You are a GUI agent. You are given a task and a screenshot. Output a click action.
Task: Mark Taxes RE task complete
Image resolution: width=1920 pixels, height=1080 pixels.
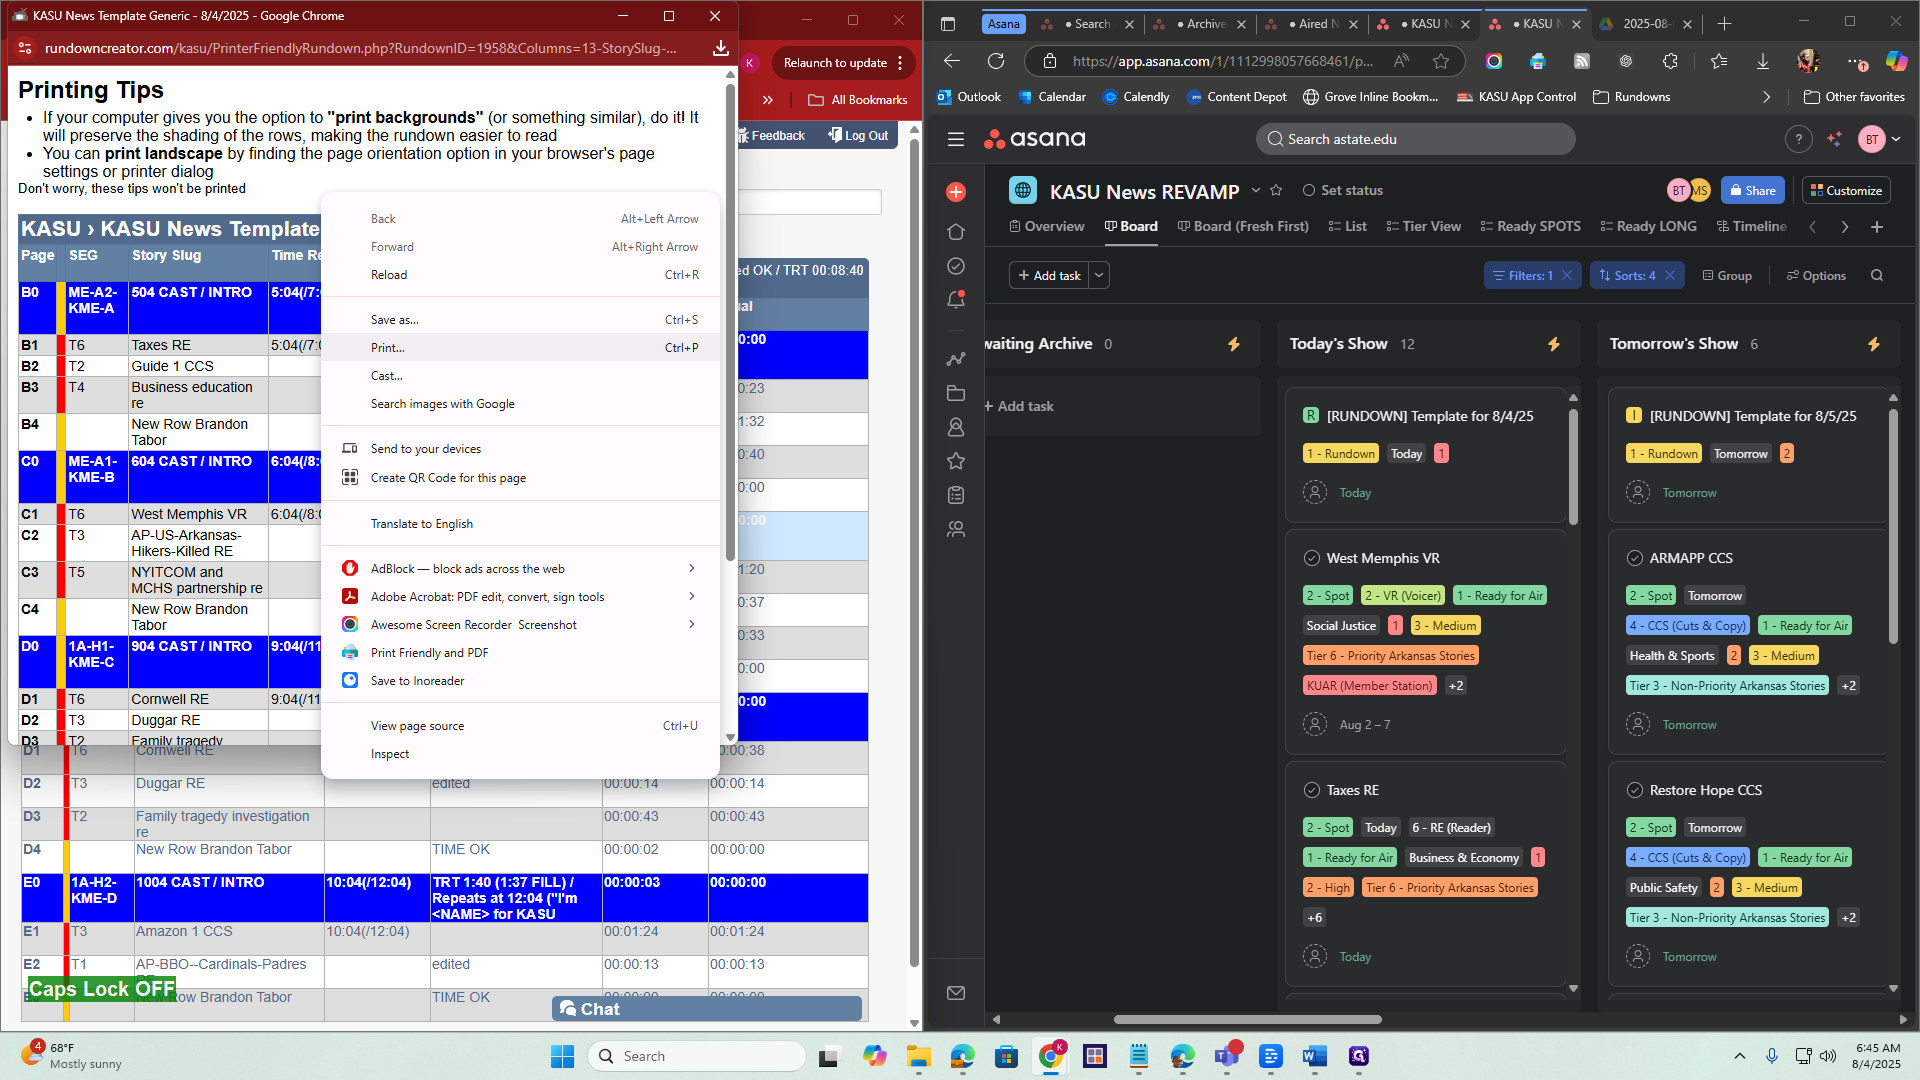click(x=1312, y=790)
